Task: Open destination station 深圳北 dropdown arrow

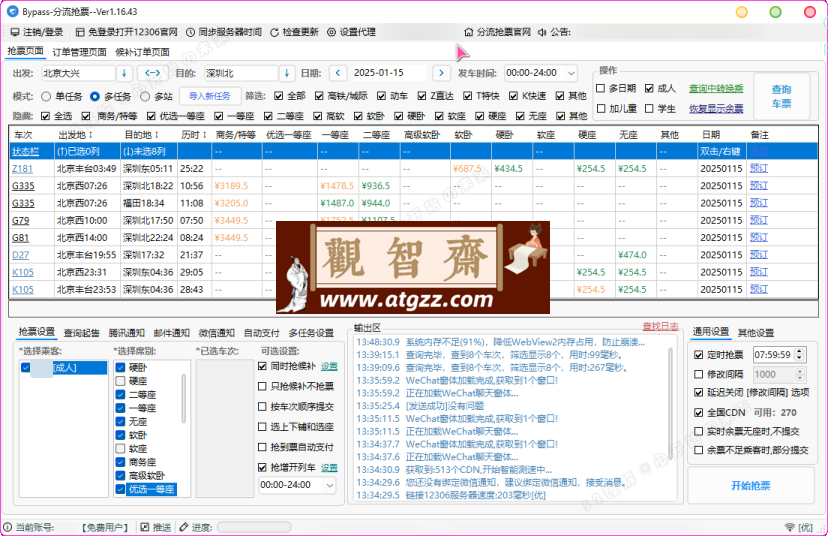Action: [x=287, y=73]
